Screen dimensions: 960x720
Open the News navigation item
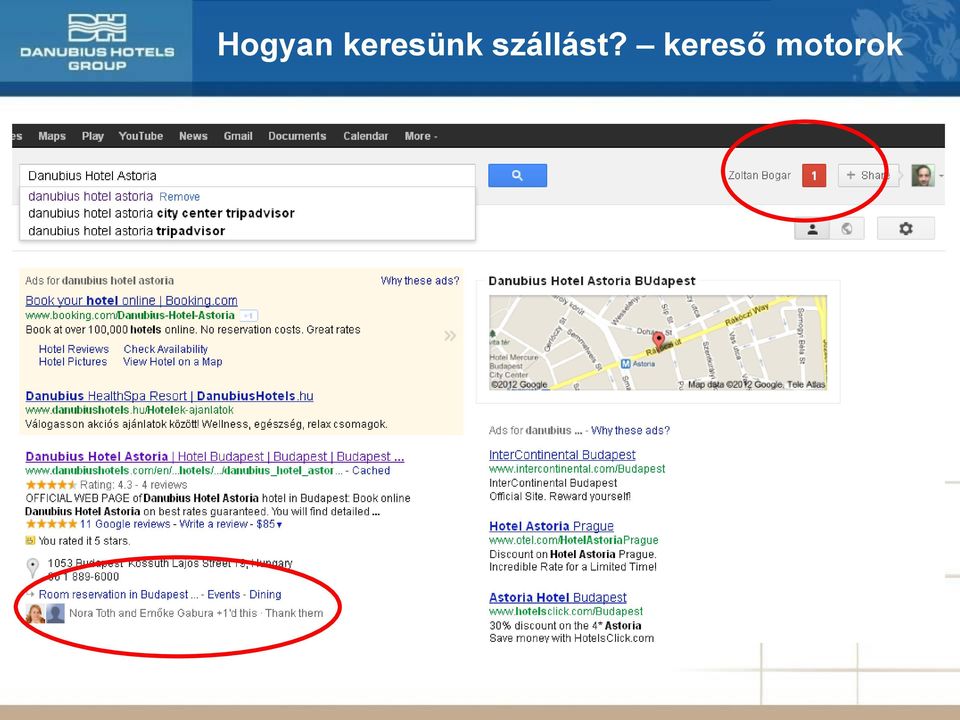click(x=193, y=137)
